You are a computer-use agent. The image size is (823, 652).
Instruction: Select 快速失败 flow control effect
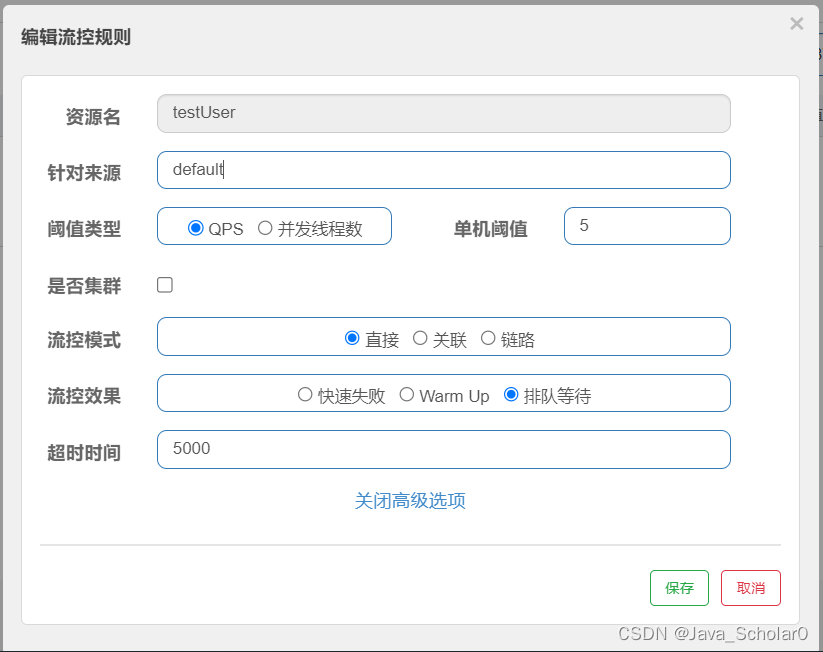pyautogui.click(x=305, y=394)
